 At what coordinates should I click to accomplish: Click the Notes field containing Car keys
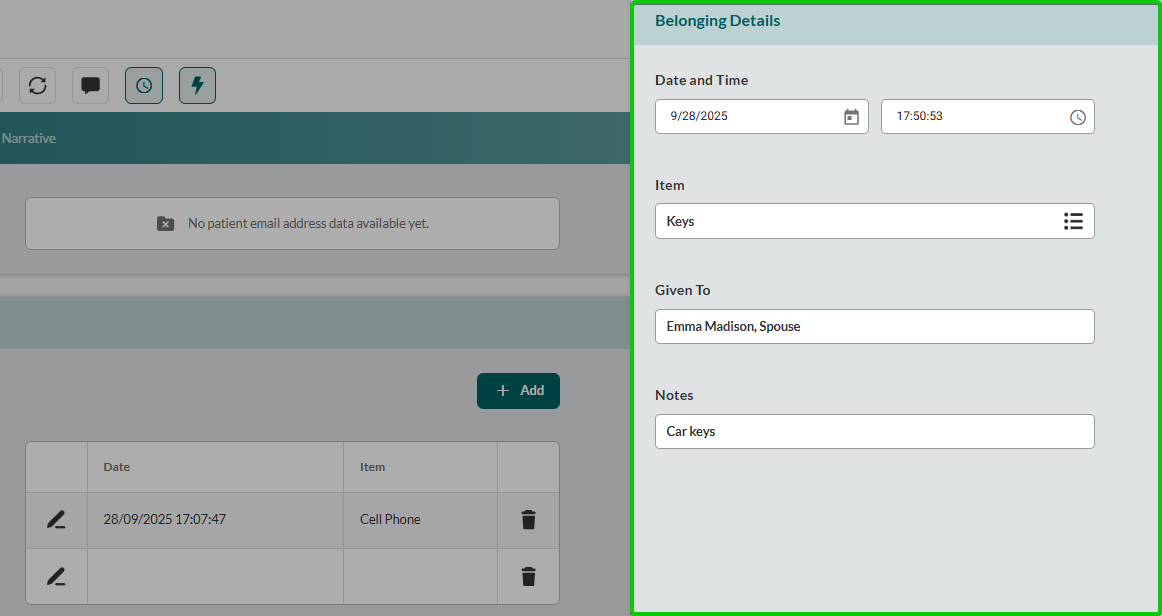874,432
